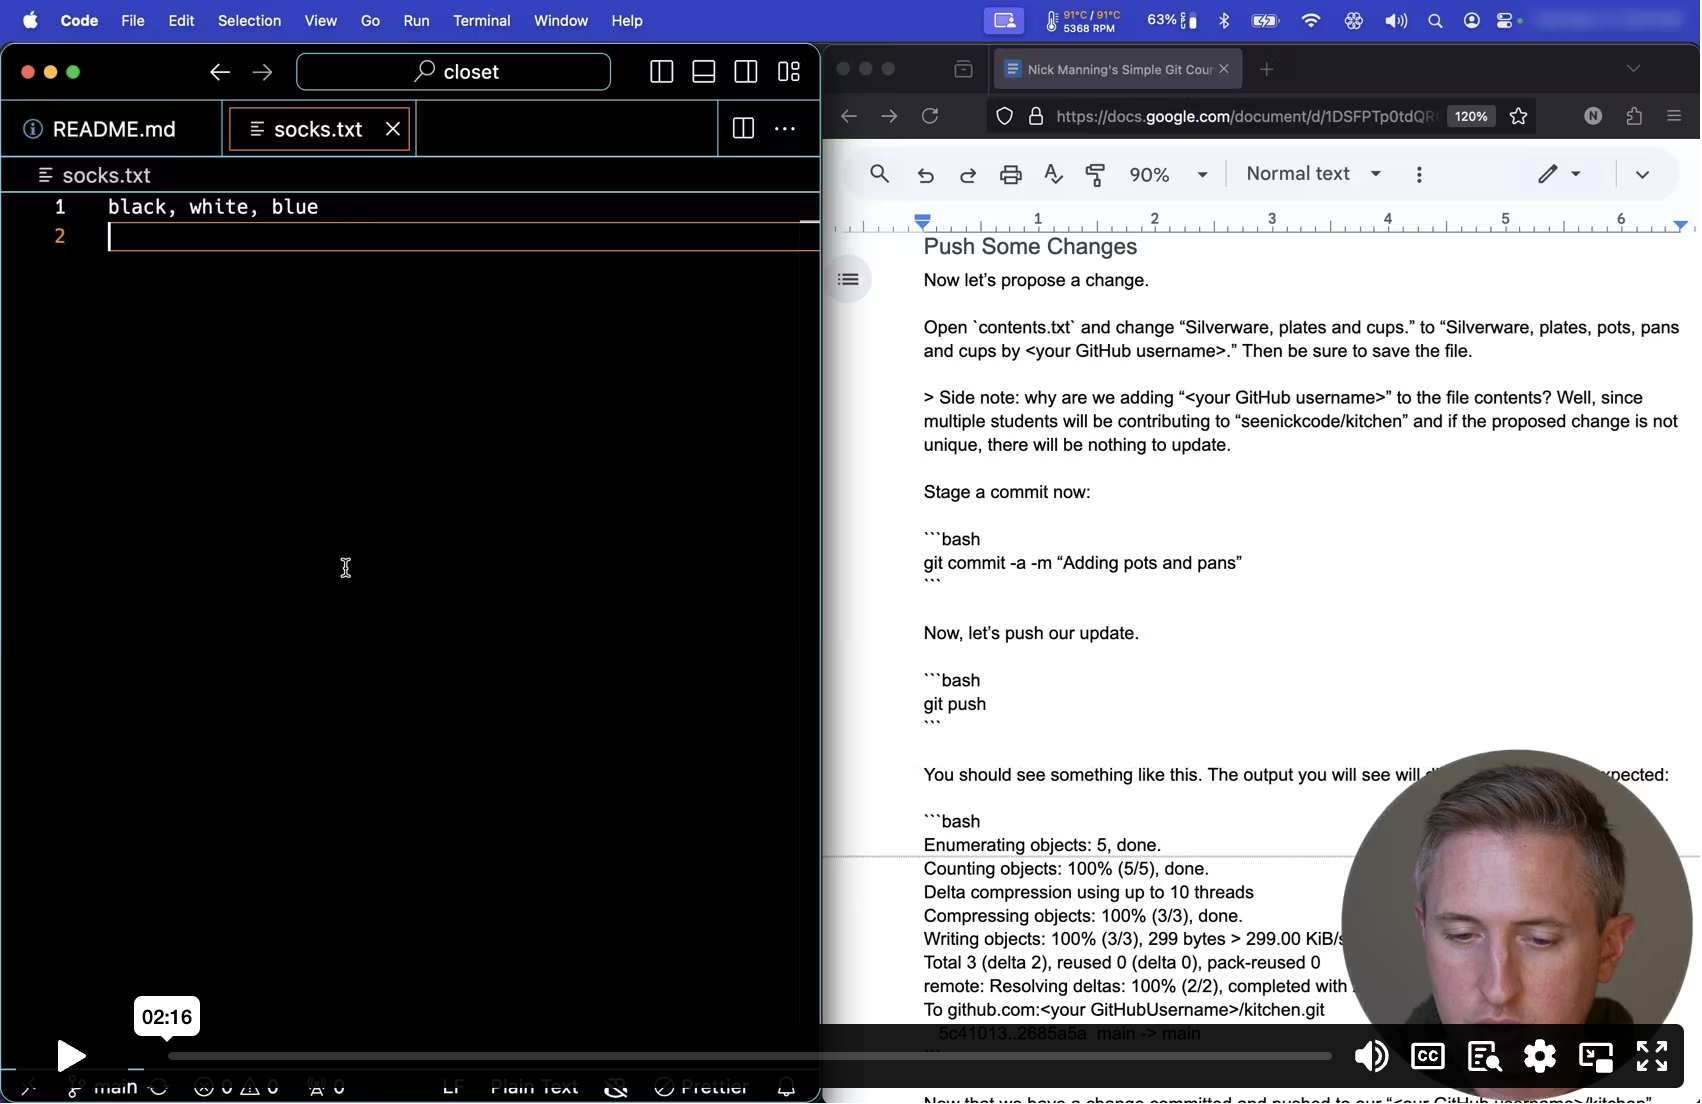The height and width of the screenshot is (1104, 1702).
Task: Open the VS Code notifications bell
Action: point(787,1088)
